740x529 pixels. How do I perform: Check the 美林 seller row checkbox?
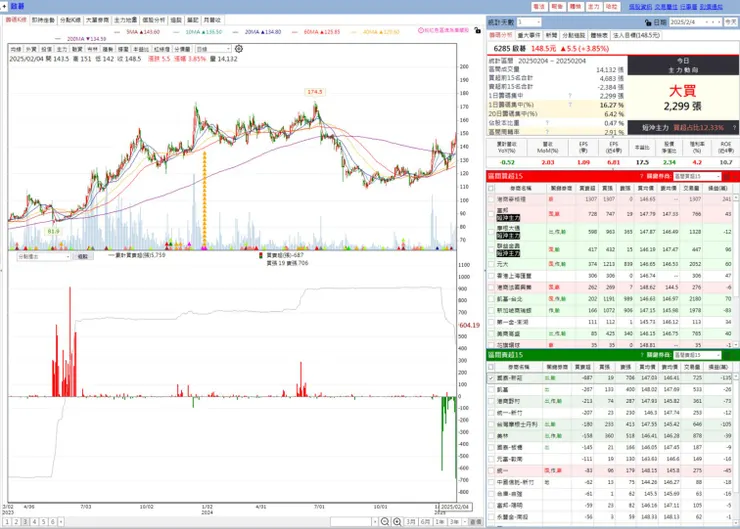pyautogui.click(x=491, y=436)
